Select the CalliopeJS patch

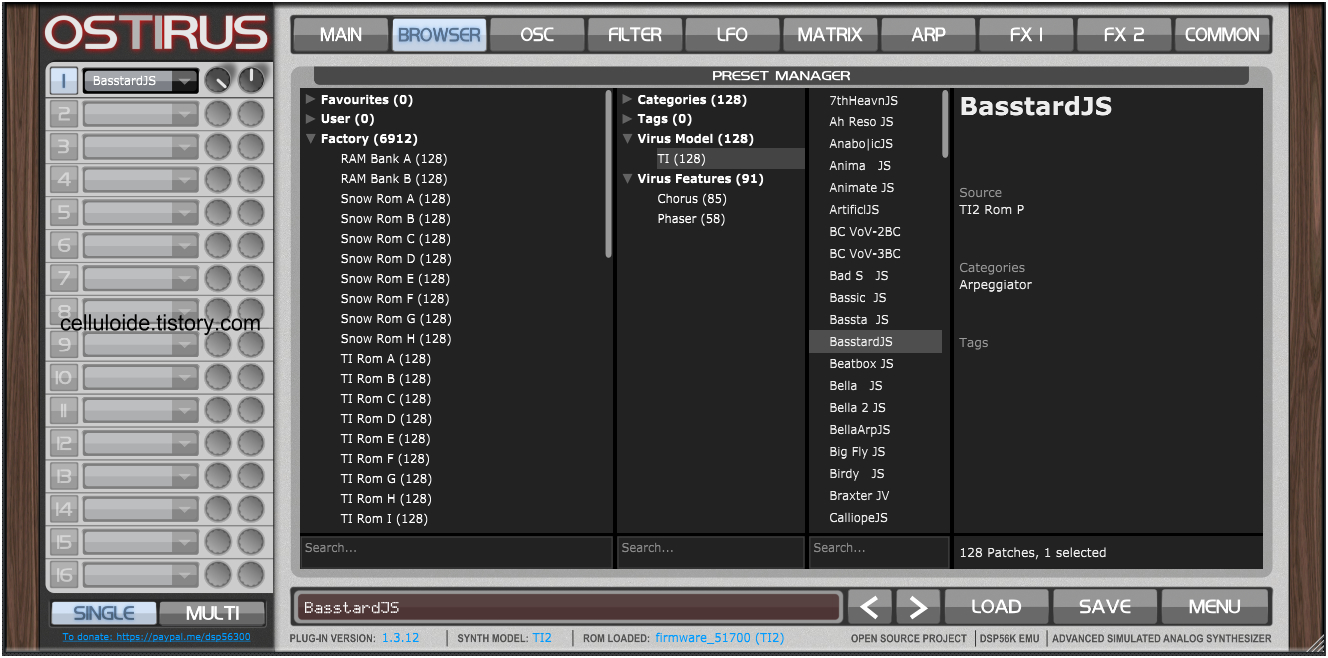858,518
